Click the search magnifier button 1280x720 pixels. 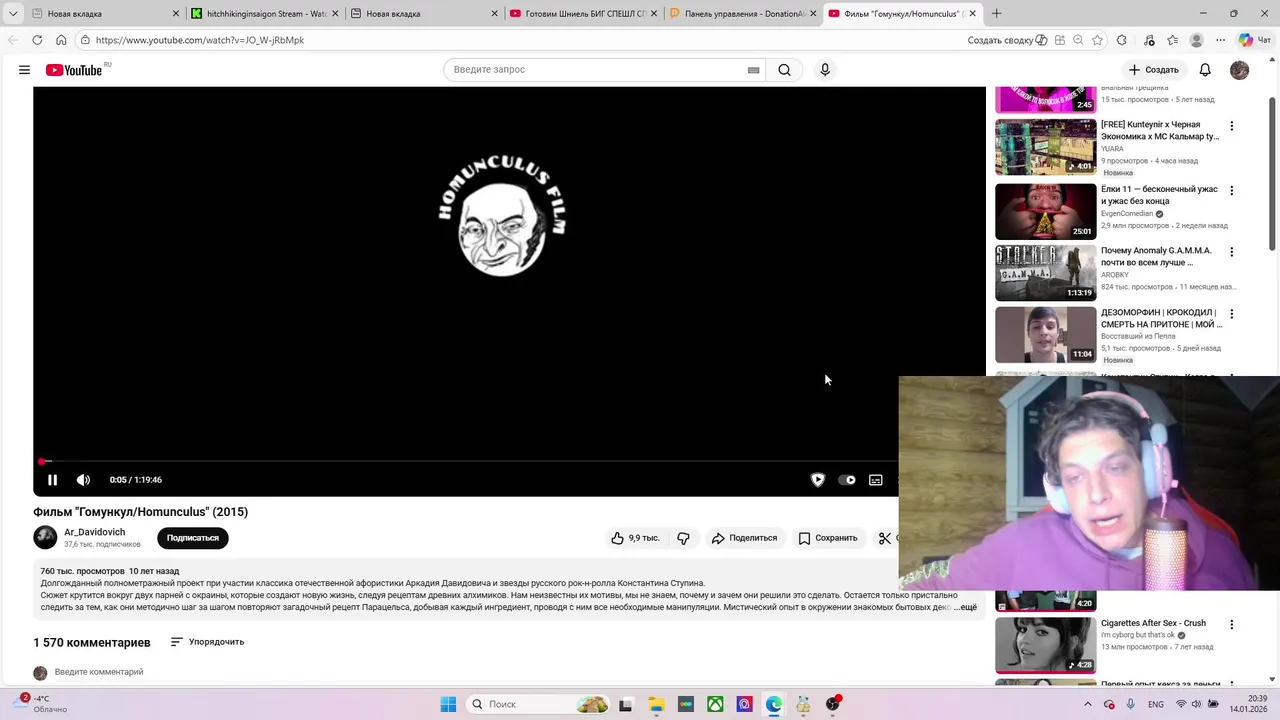tap(784, 70)
